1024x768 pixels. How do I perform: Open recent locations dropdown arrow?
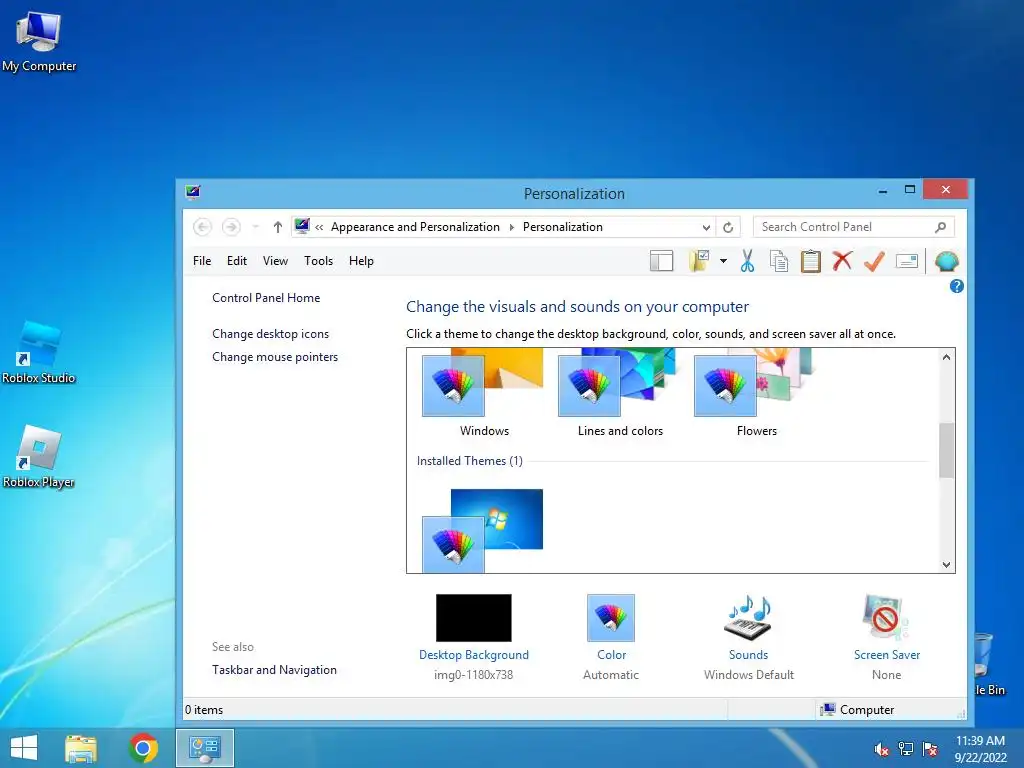(255, 227)
